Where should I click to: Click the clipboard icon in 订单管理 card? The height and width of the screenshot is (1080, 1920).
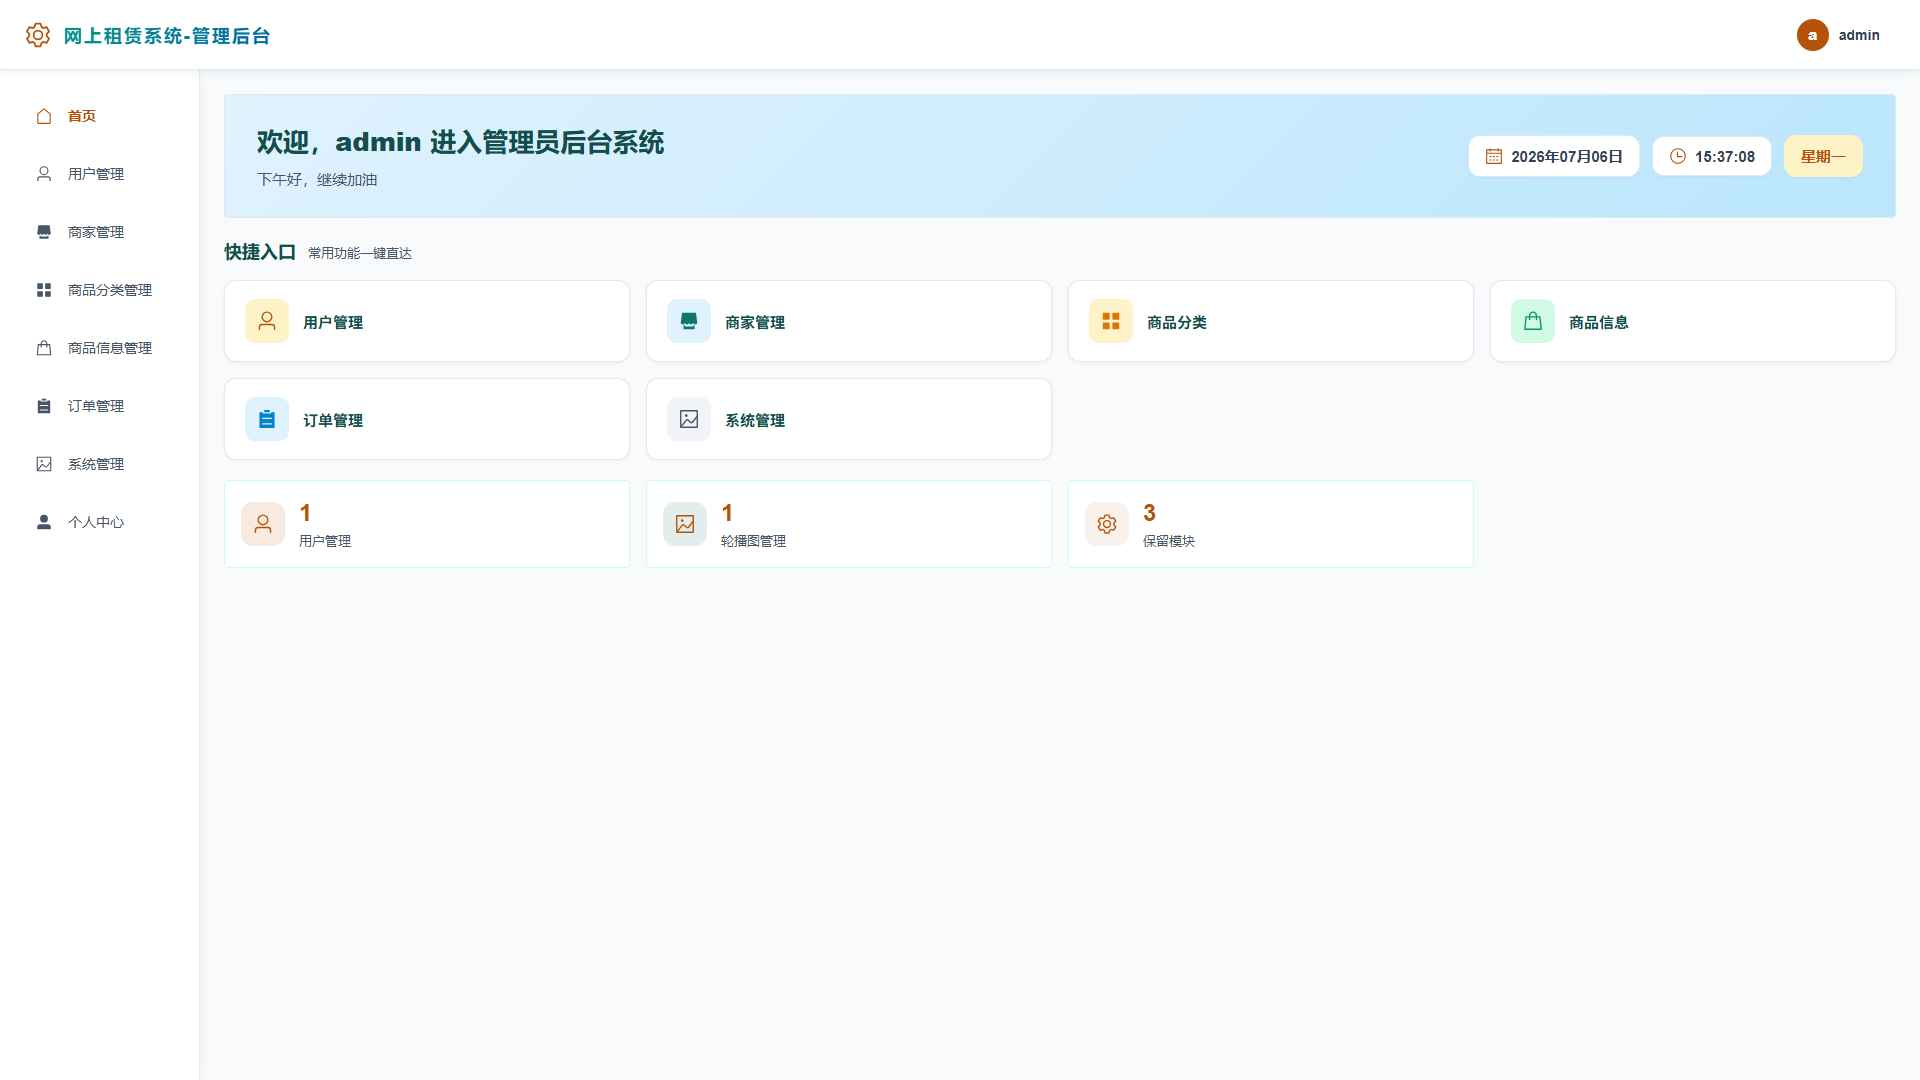[x=267, y=419]
